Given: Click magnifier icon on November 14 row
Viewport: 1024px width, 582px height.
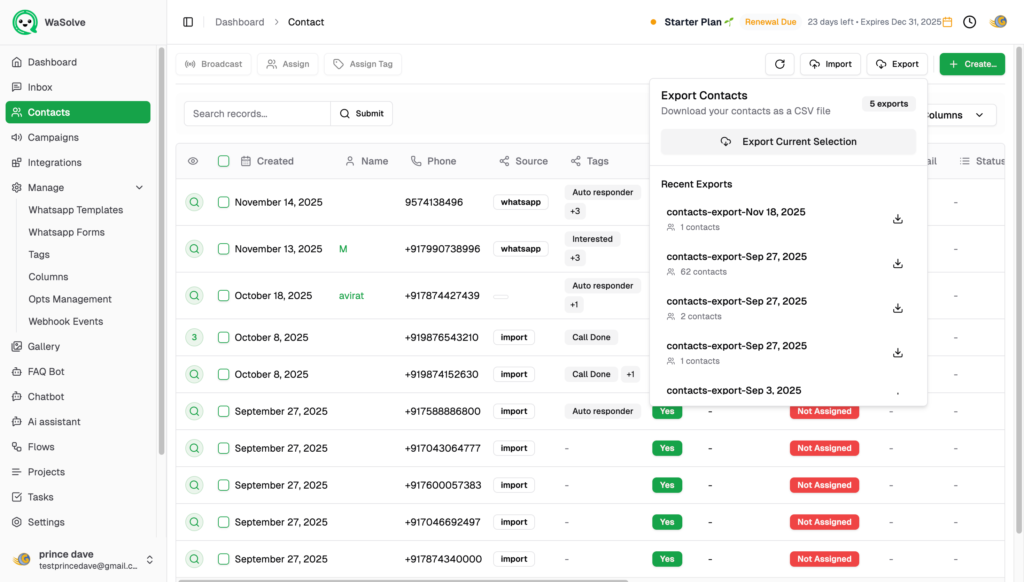Looking at the screenshot, I should [194, 202].
